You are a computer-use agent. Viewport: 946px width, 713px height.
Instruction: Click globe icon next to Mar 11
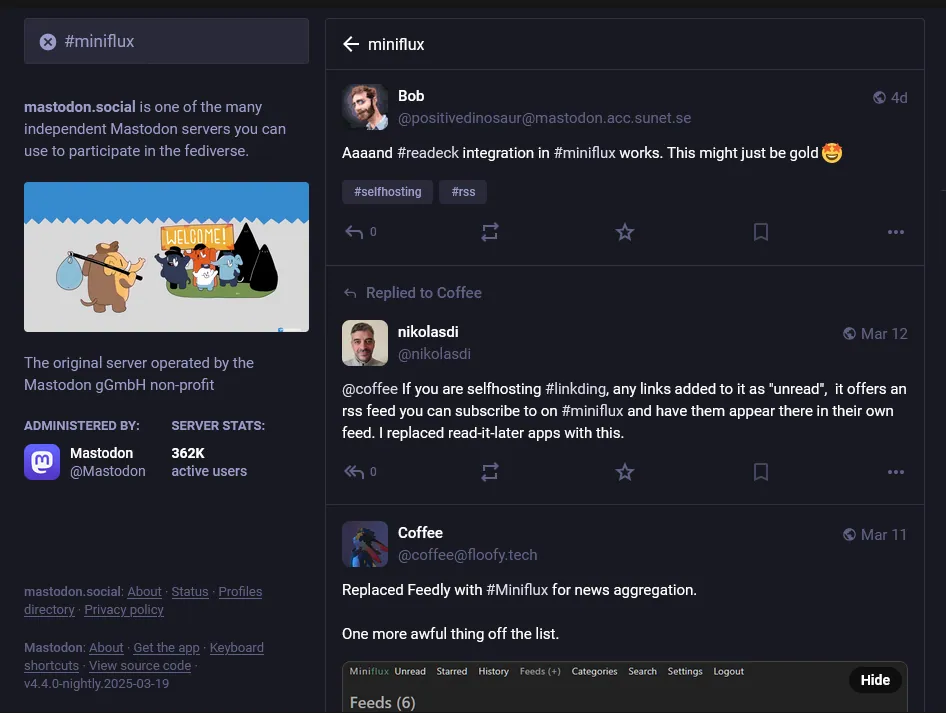[849, 534]
